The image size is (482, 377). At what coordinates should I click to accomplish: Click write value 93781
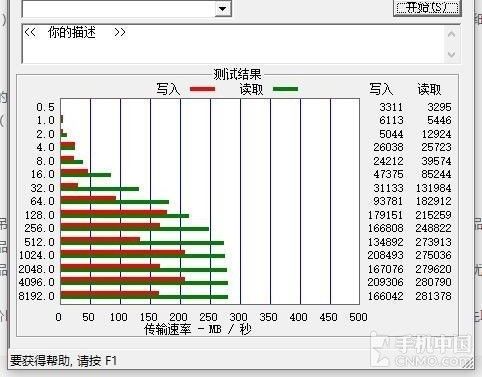click(388, 201)
